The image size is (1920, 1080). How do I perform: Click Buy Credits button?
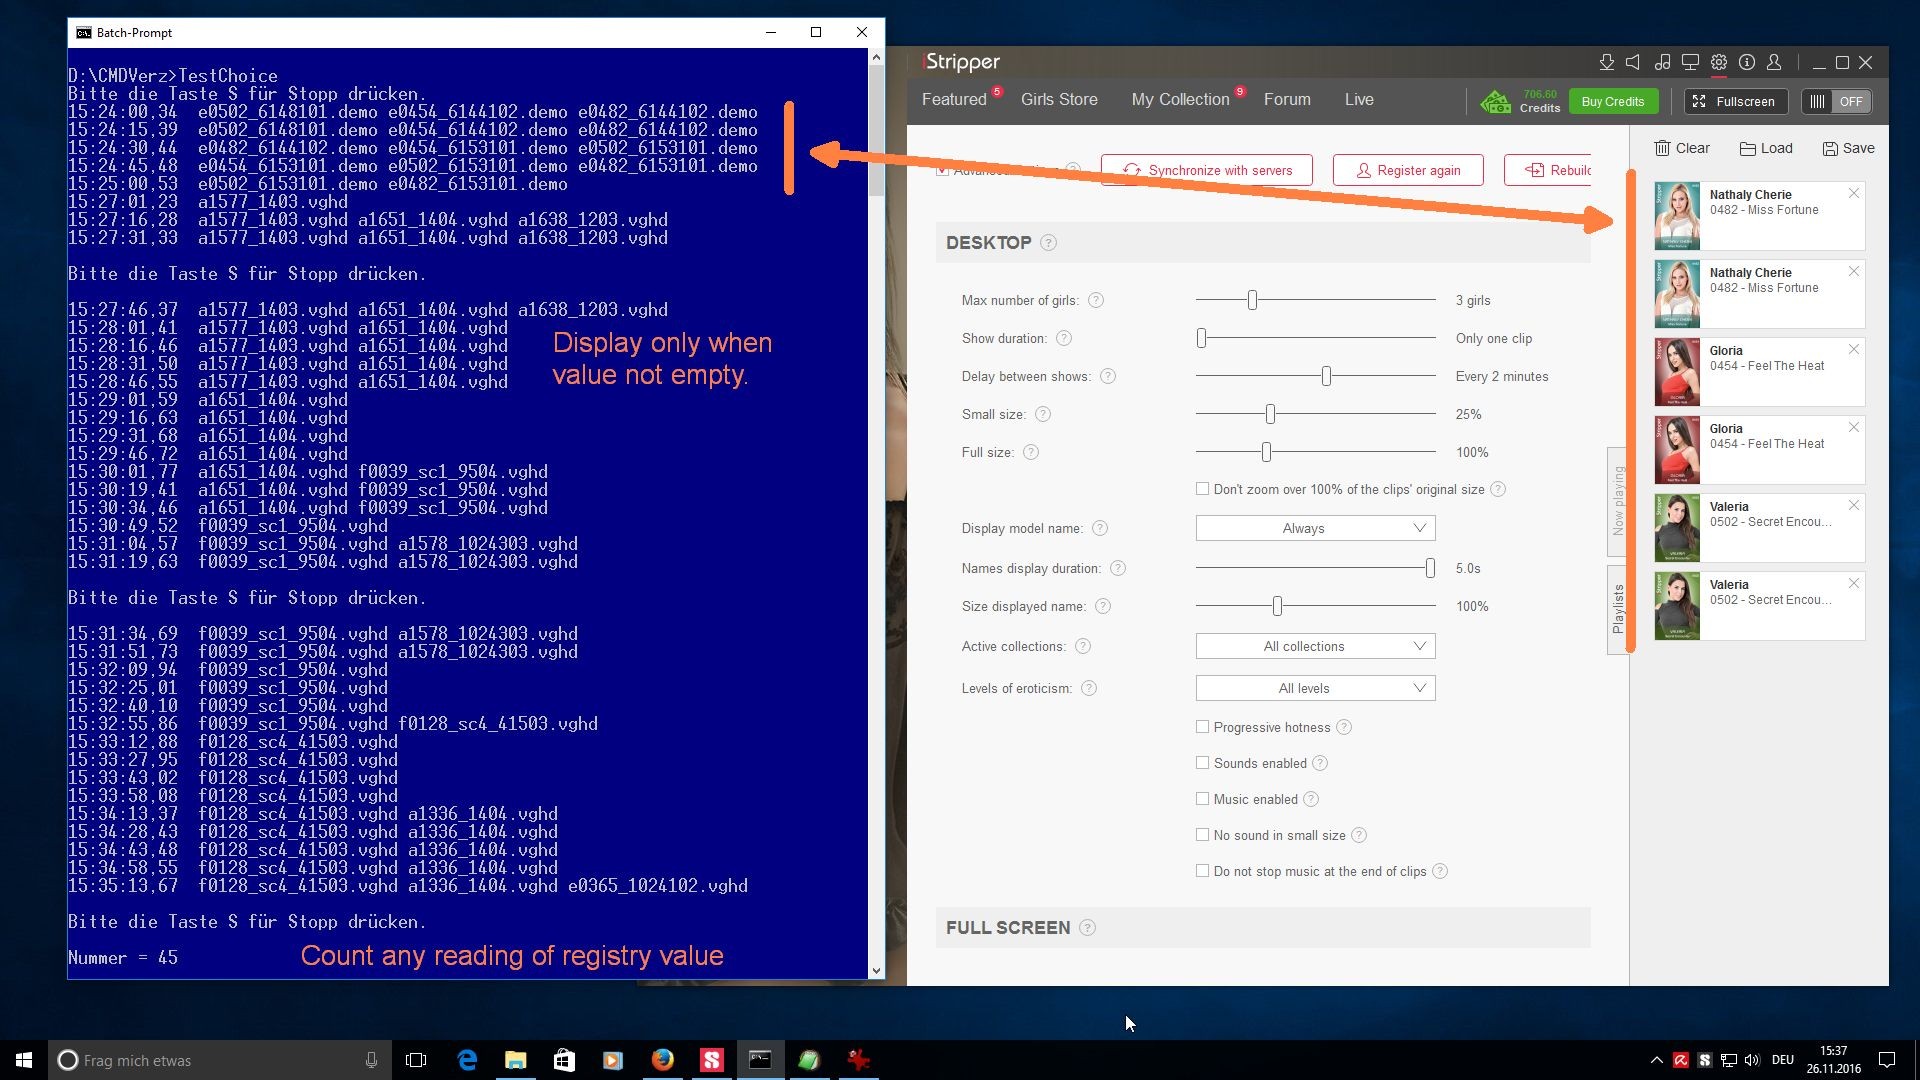(x=1613, y=101)
